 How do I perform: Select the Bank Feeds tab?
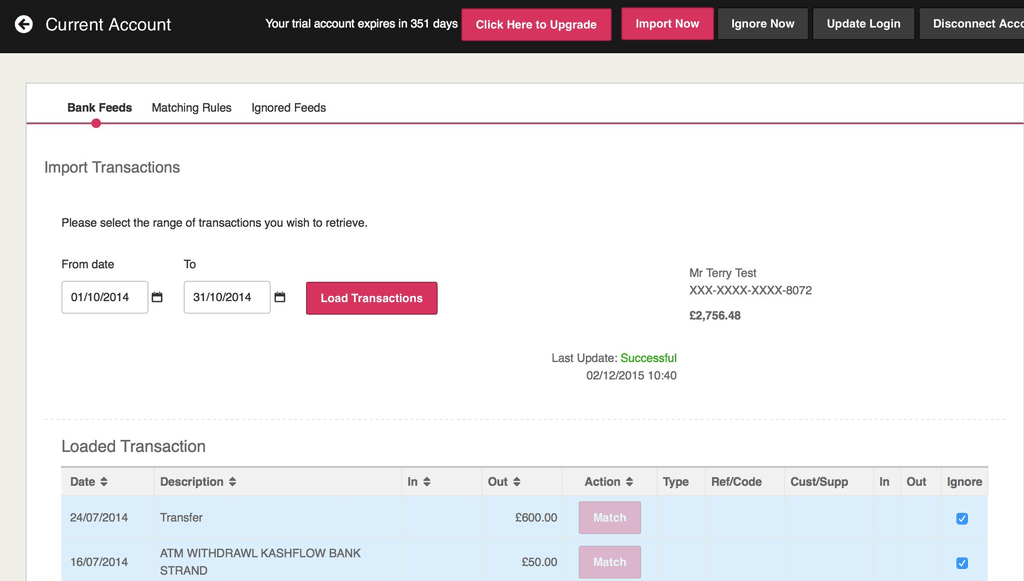99,108
